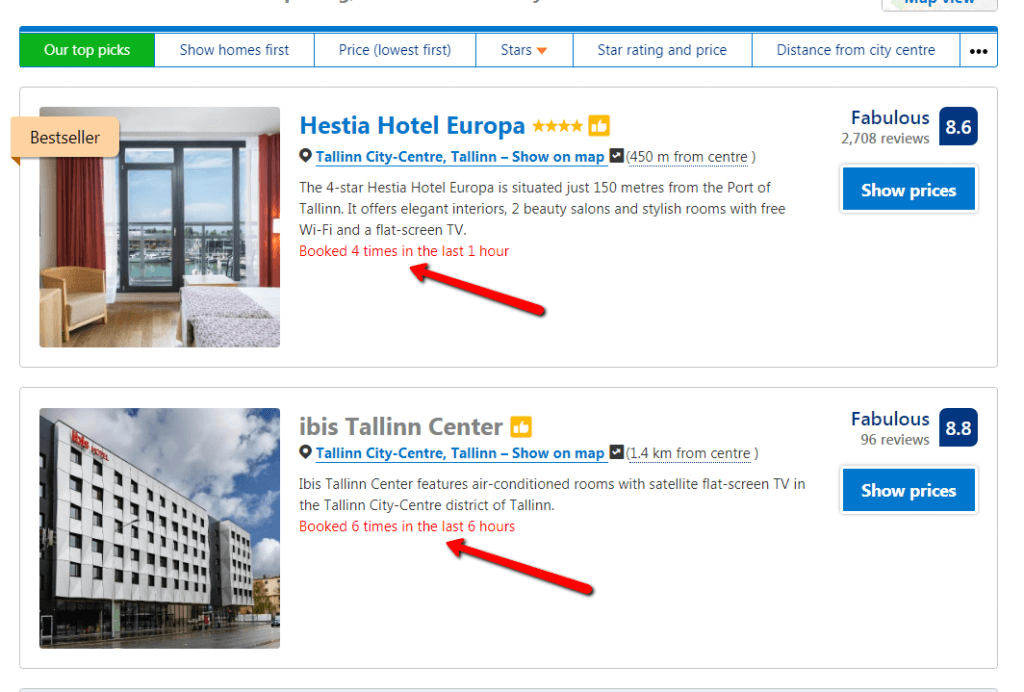The width and height of the screenshot is (1024, 692).
Task: Open the Hestia Hotel Europa title link
Action: tap(412, 126)
